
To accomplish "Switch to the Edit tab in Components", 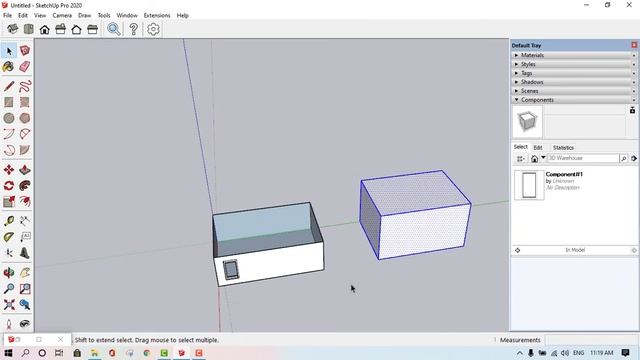I will [538, 147].
